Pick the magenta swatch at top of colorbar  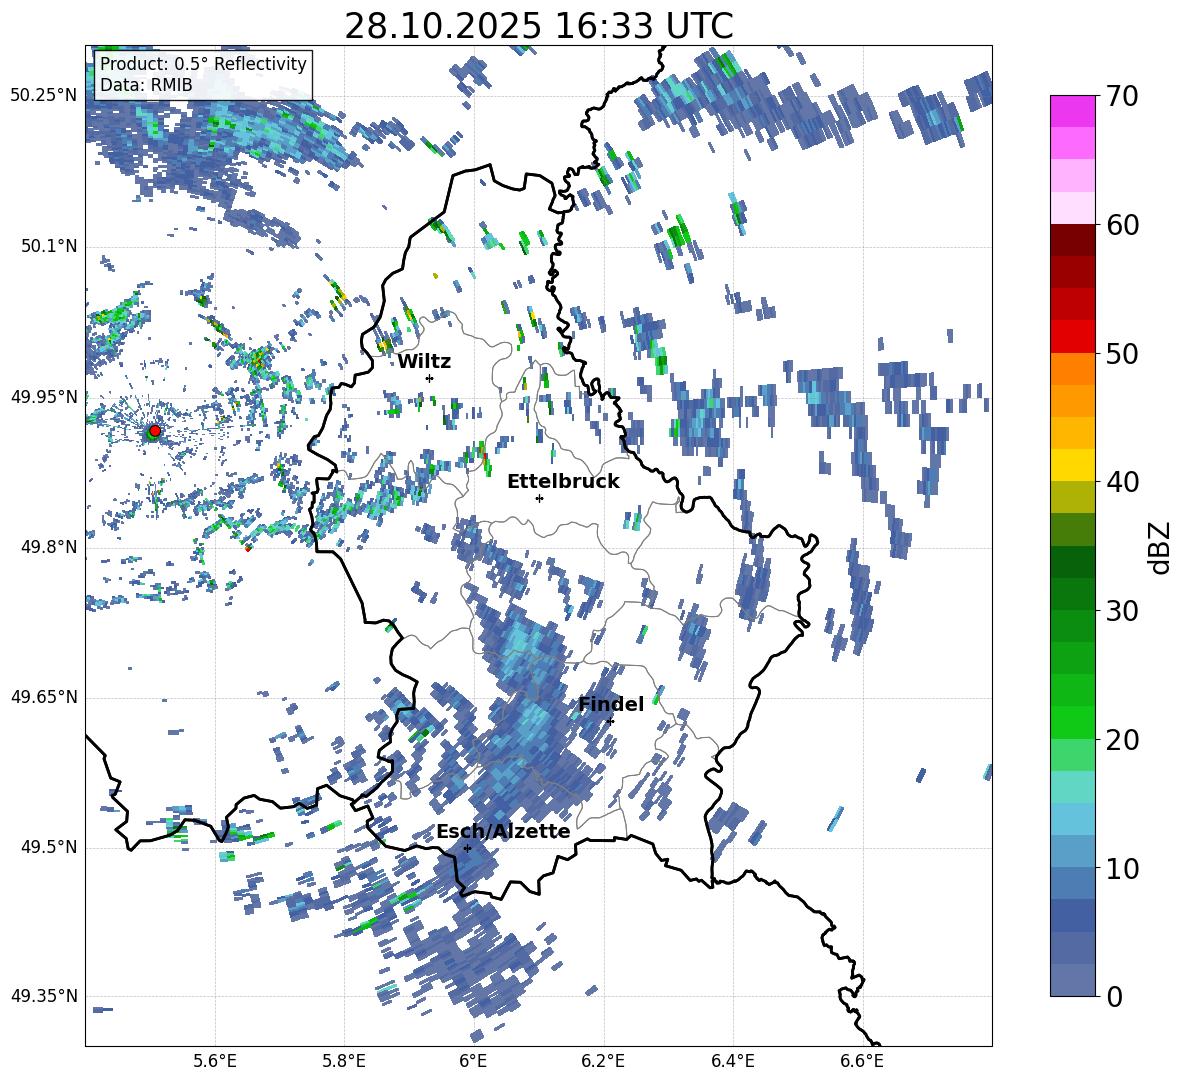pos(1072,112)
